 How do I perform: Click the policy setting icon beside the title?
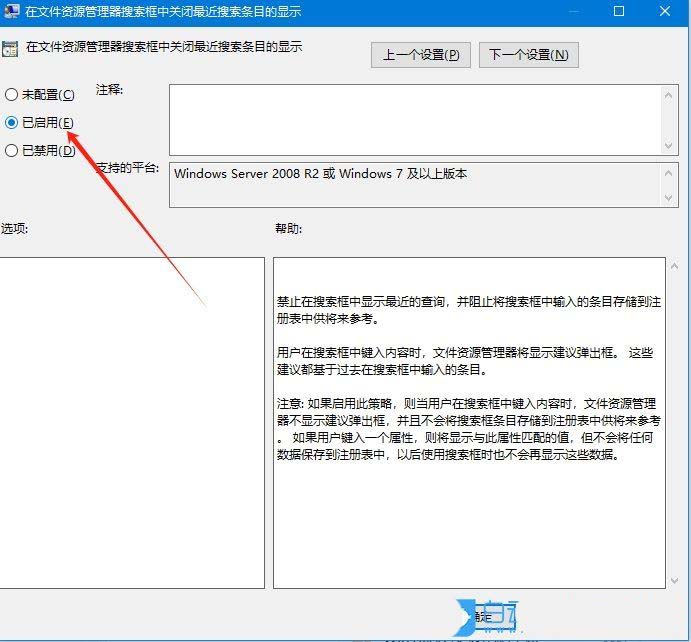[x=11, y=48]
